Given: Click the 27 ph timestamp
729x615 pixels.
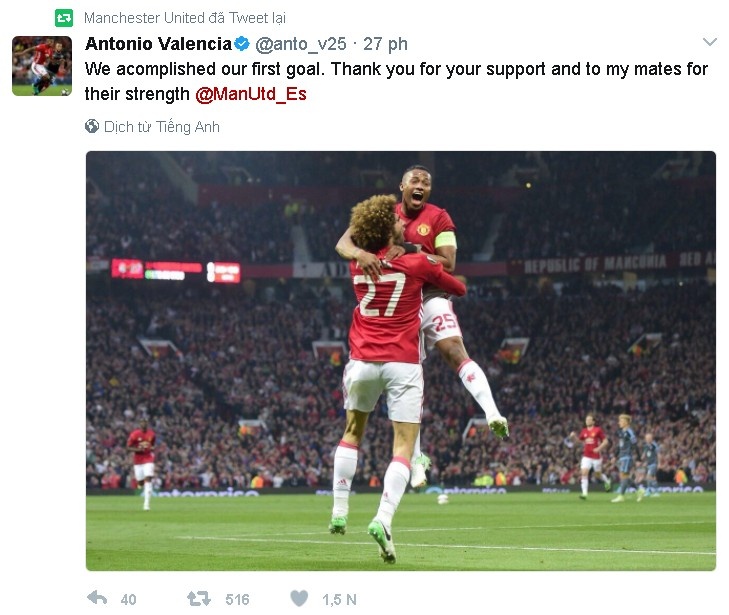Looking at the screenshot, I should (x=385, y=44).
